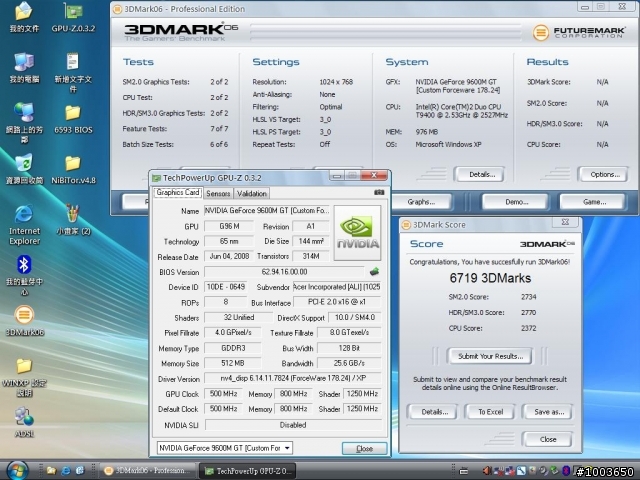Open the 6593 BIOS folder icon
640x480 pixels.
(x=73, y=119)
